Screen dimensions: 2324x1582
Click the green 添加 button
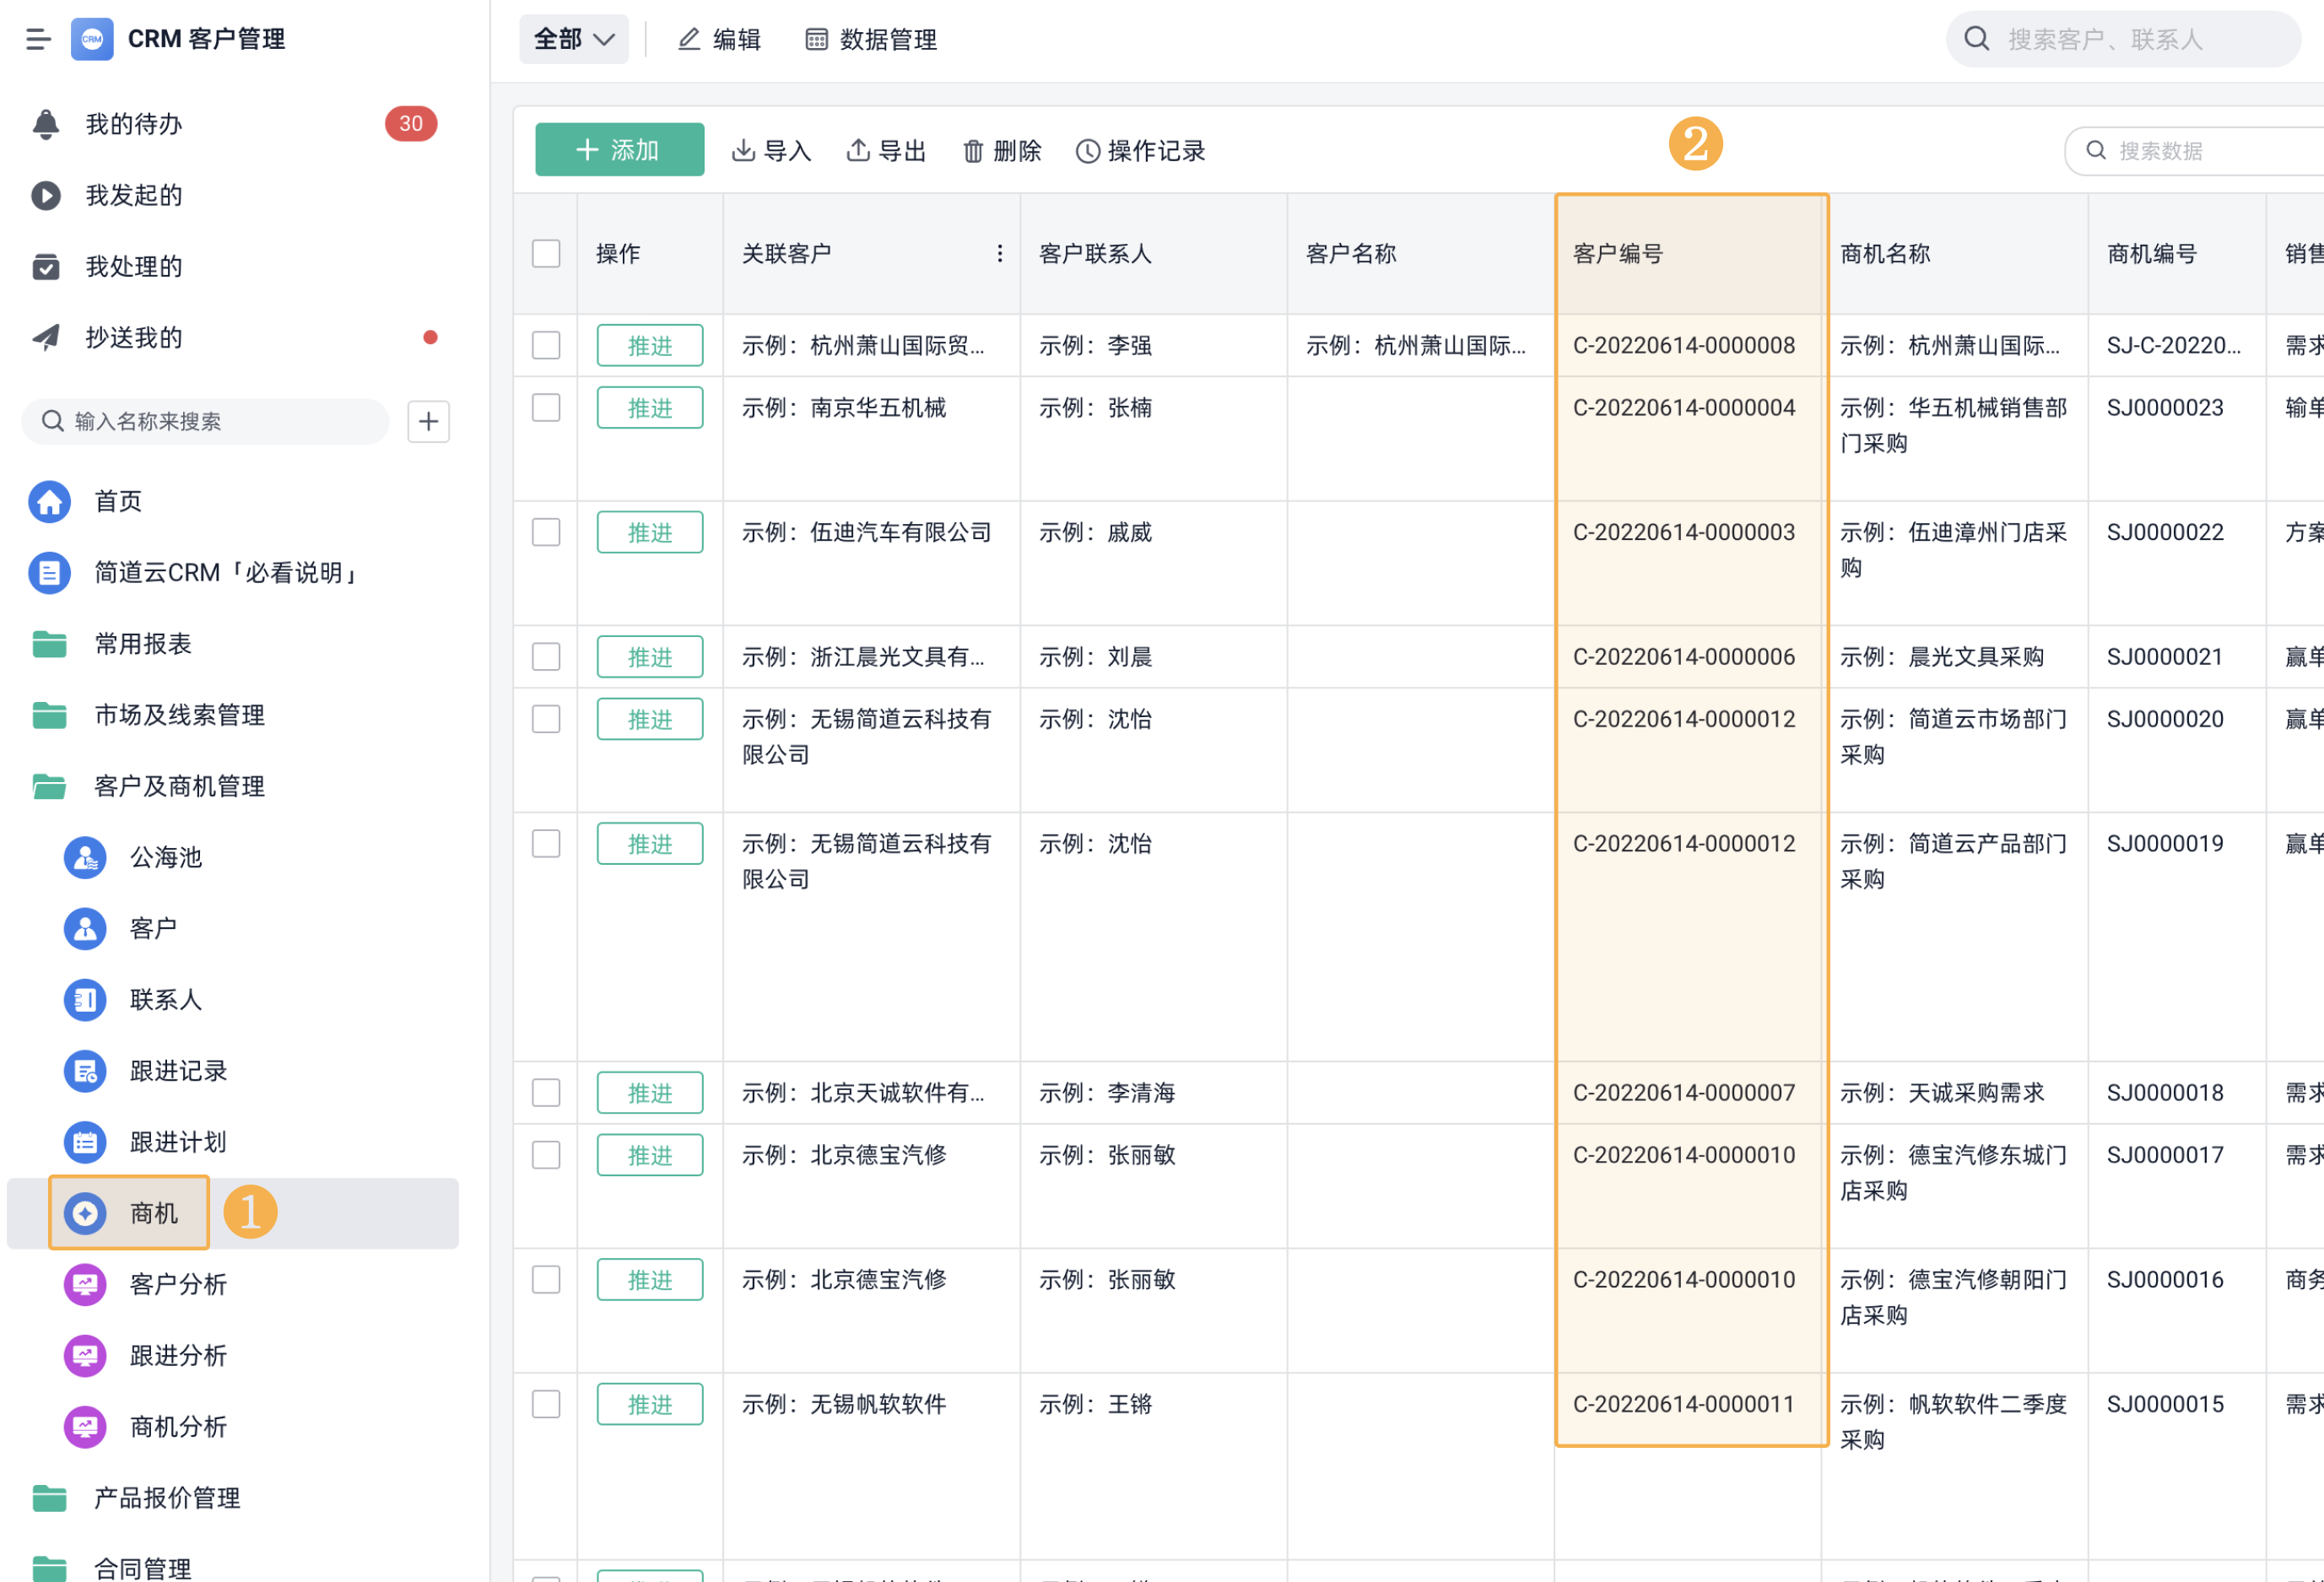point(619,150)
